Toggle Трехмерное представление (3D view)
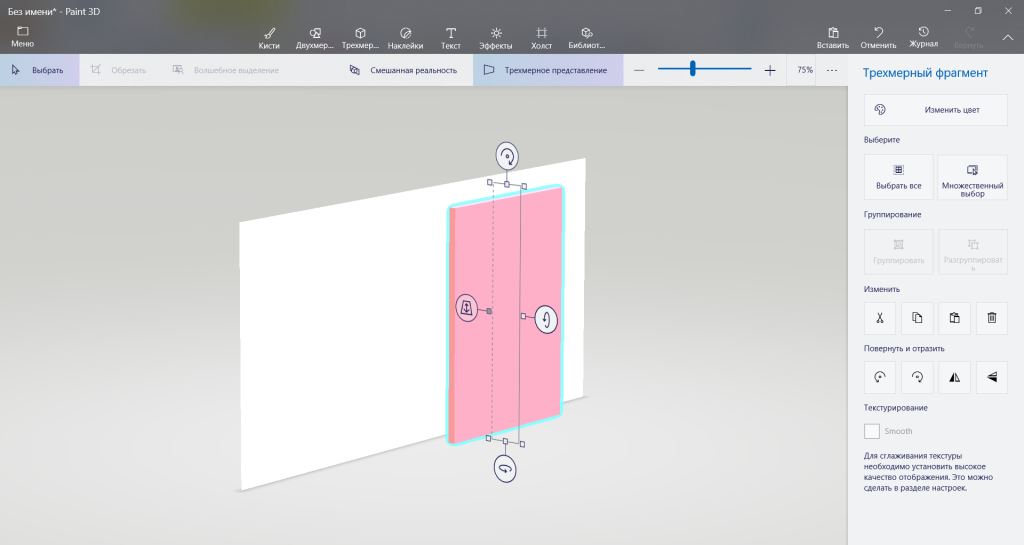 click(x=547, y=70)
